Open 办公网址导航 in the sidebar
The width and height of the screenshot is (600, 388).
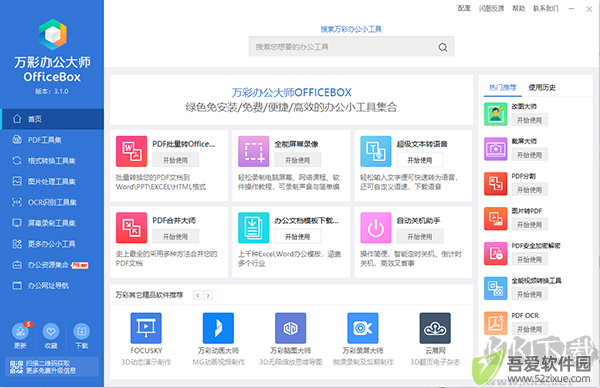point(52,285)
